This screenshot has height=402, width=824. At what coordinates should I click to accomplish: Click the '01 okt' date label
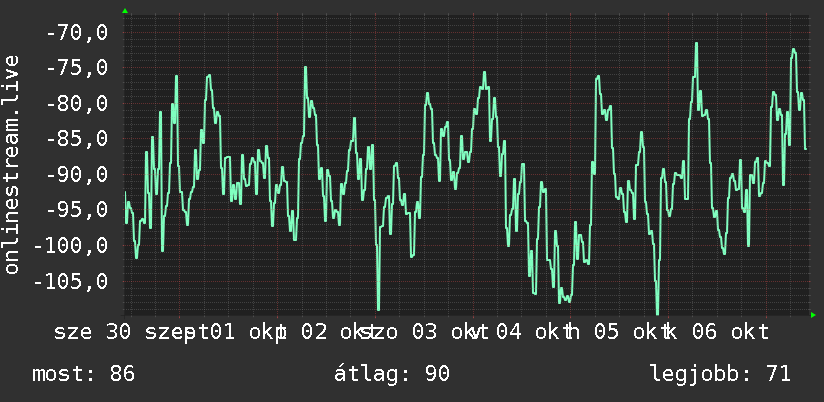click(248, 332)
